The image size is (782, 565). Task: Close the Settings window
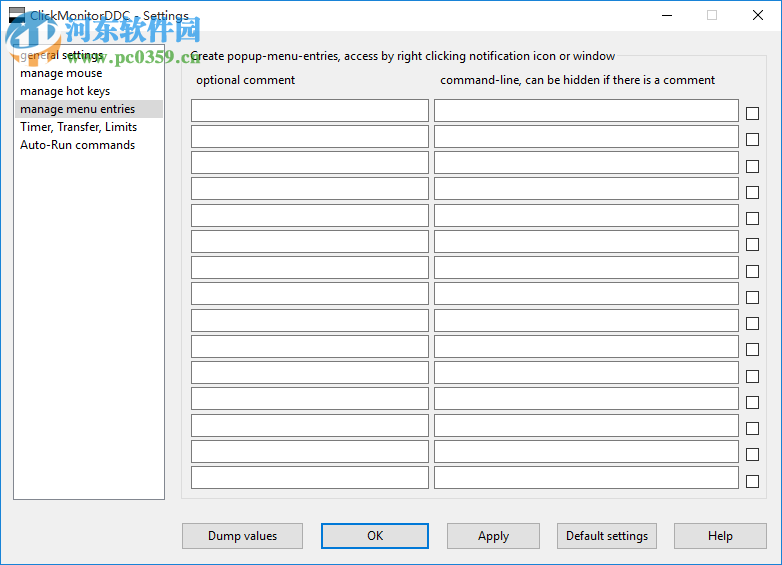point(758,15)
